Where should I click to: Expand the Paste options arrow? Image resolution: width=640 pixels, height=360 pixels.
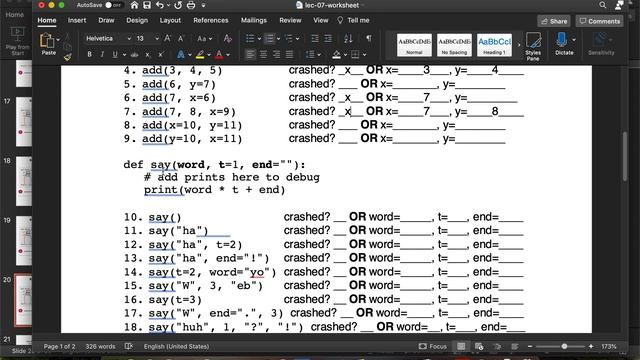(x=58, y=40)
